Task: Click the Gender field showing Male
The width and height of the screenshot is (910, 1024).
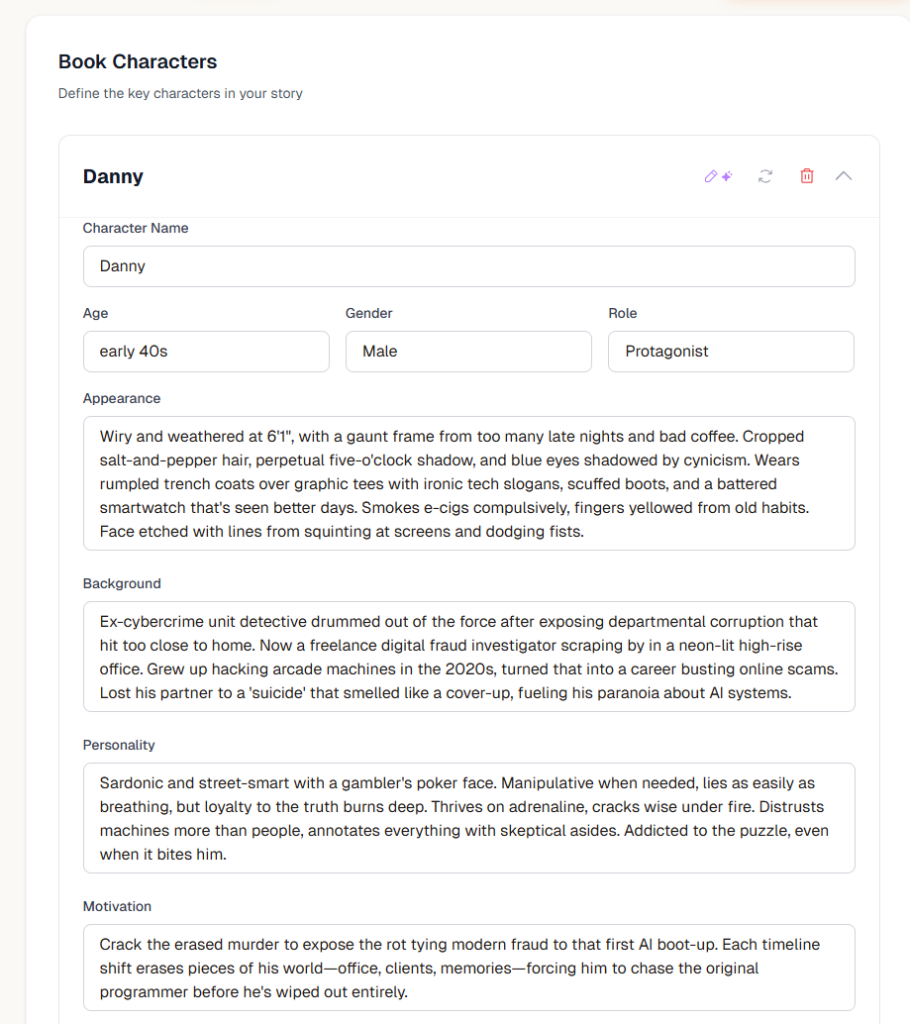Action: click(x=468, y=351)
